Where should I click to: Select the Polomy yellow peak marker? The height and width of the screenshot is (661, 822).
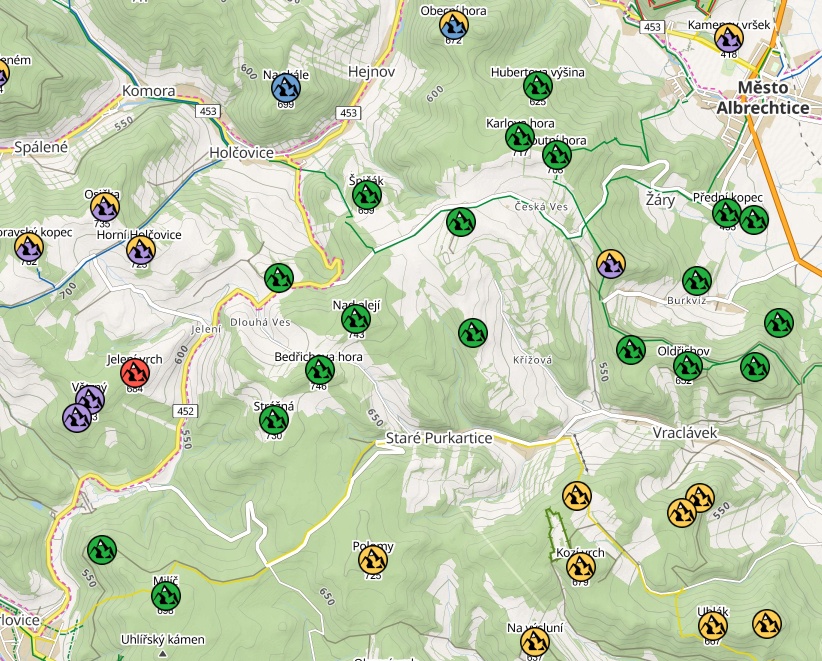373,560
